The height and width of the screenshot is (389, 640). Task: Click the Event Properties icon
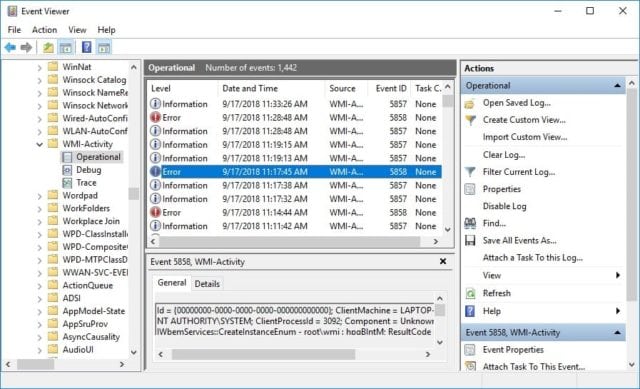pyautogui.click(x=470, y=350)
